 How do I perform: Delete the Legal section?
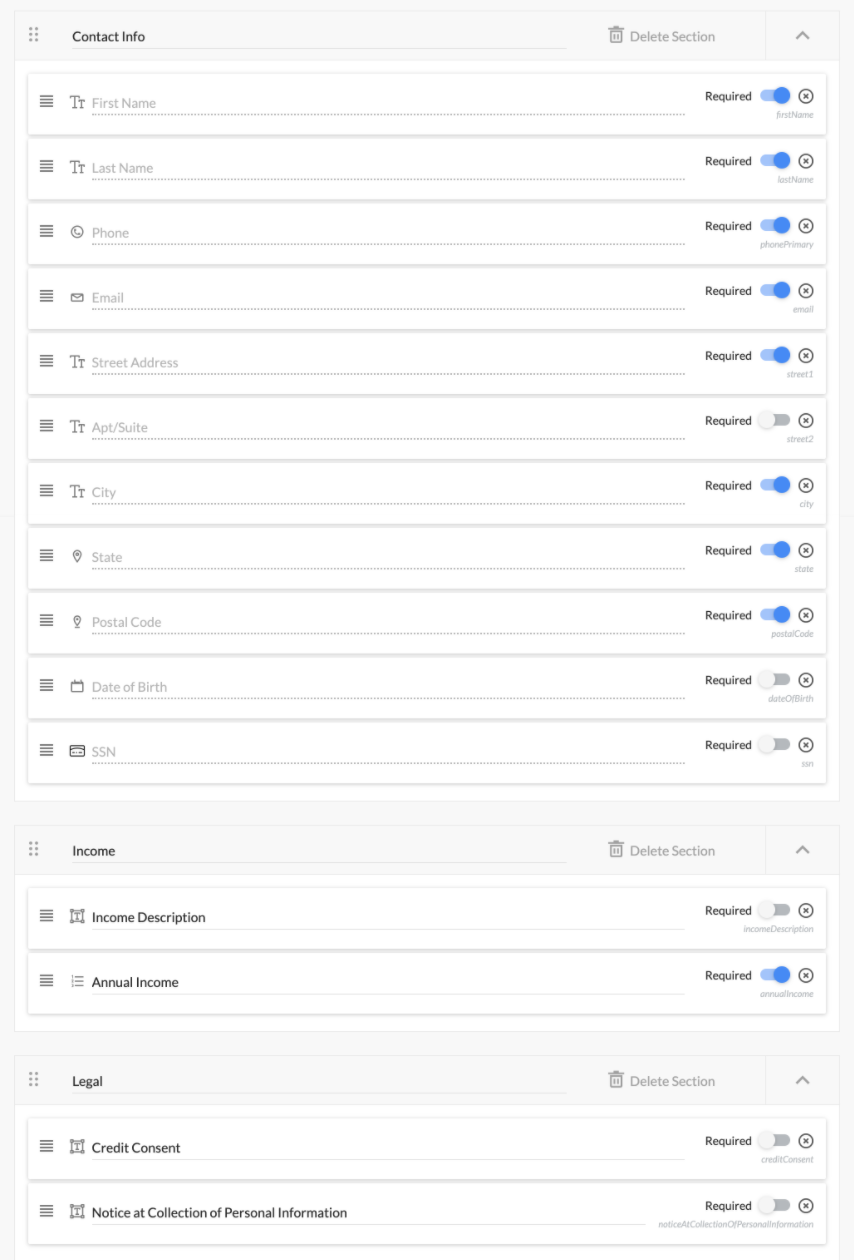point(662,1080)
